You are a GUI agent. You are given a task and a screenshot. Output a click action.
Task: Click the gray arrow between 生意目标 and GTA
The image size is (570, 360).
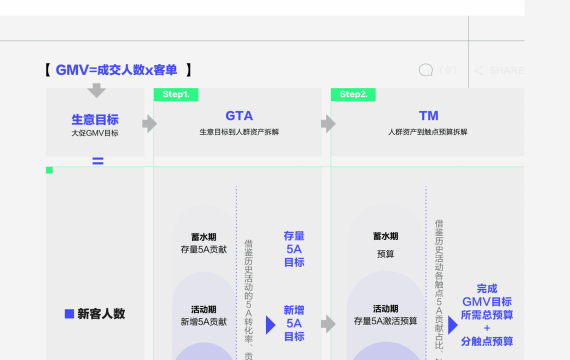point(149,124)
